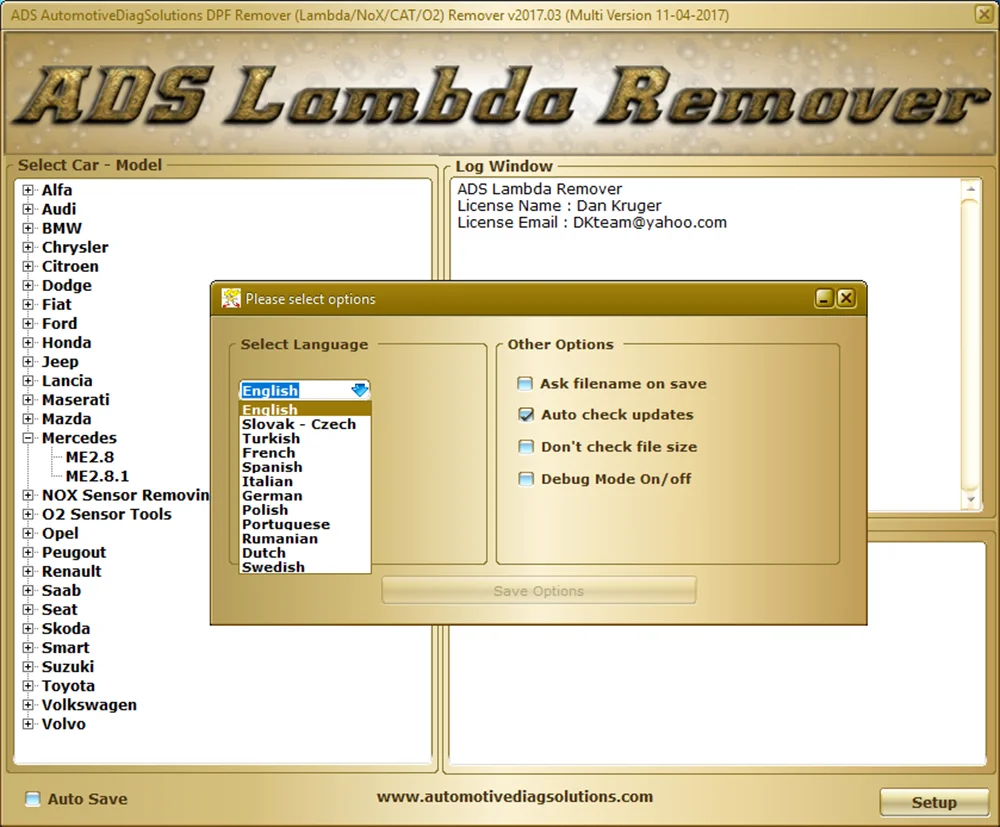Choose Italian language

305,481
